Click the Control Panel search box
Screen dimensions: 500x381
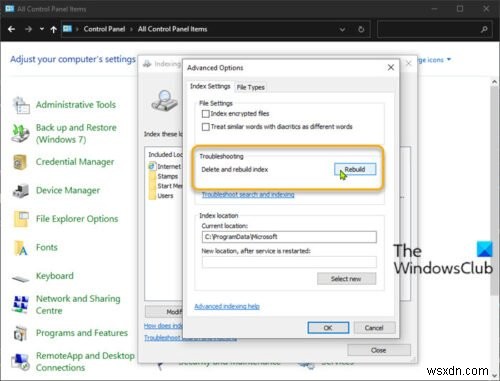point(434,29)
